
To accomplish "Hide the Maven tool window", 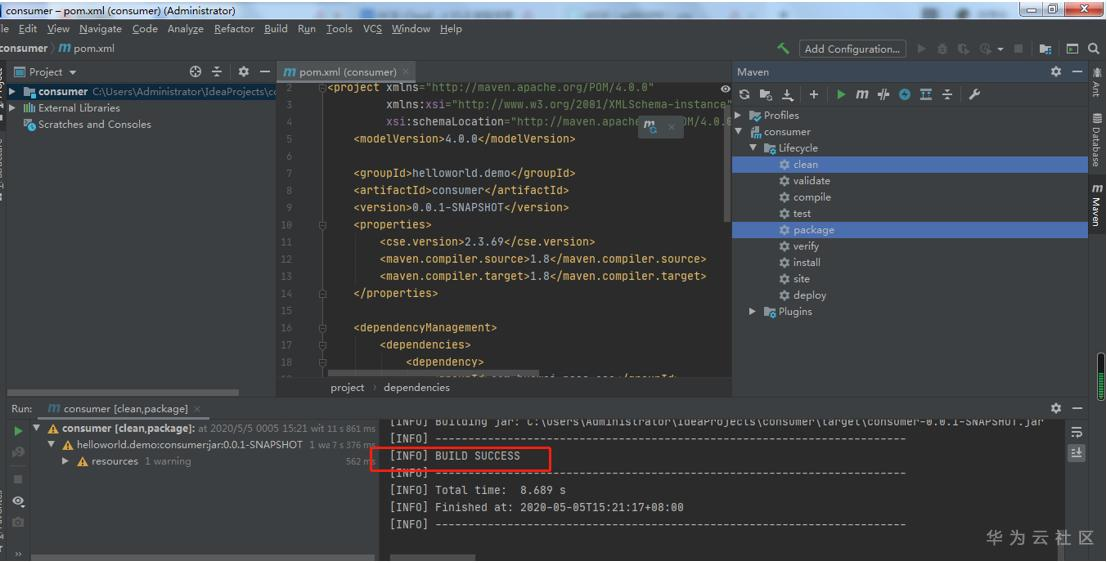I will coord(1077,71).
